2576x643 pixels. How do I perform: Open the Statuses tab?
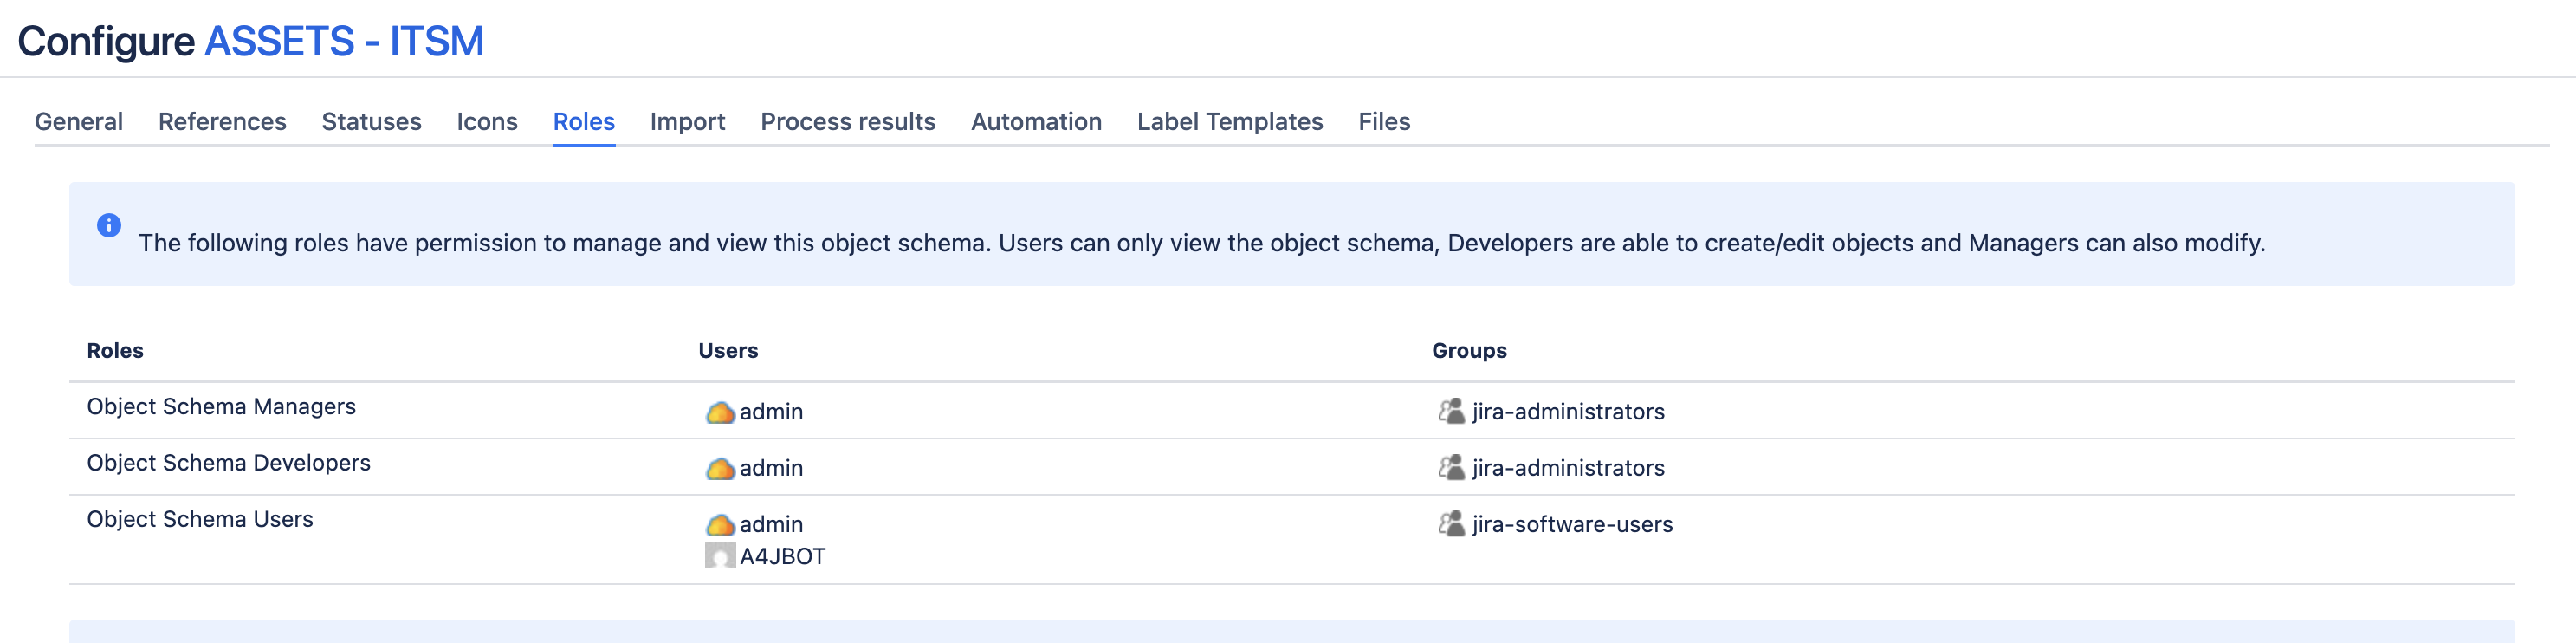point(372,121)
